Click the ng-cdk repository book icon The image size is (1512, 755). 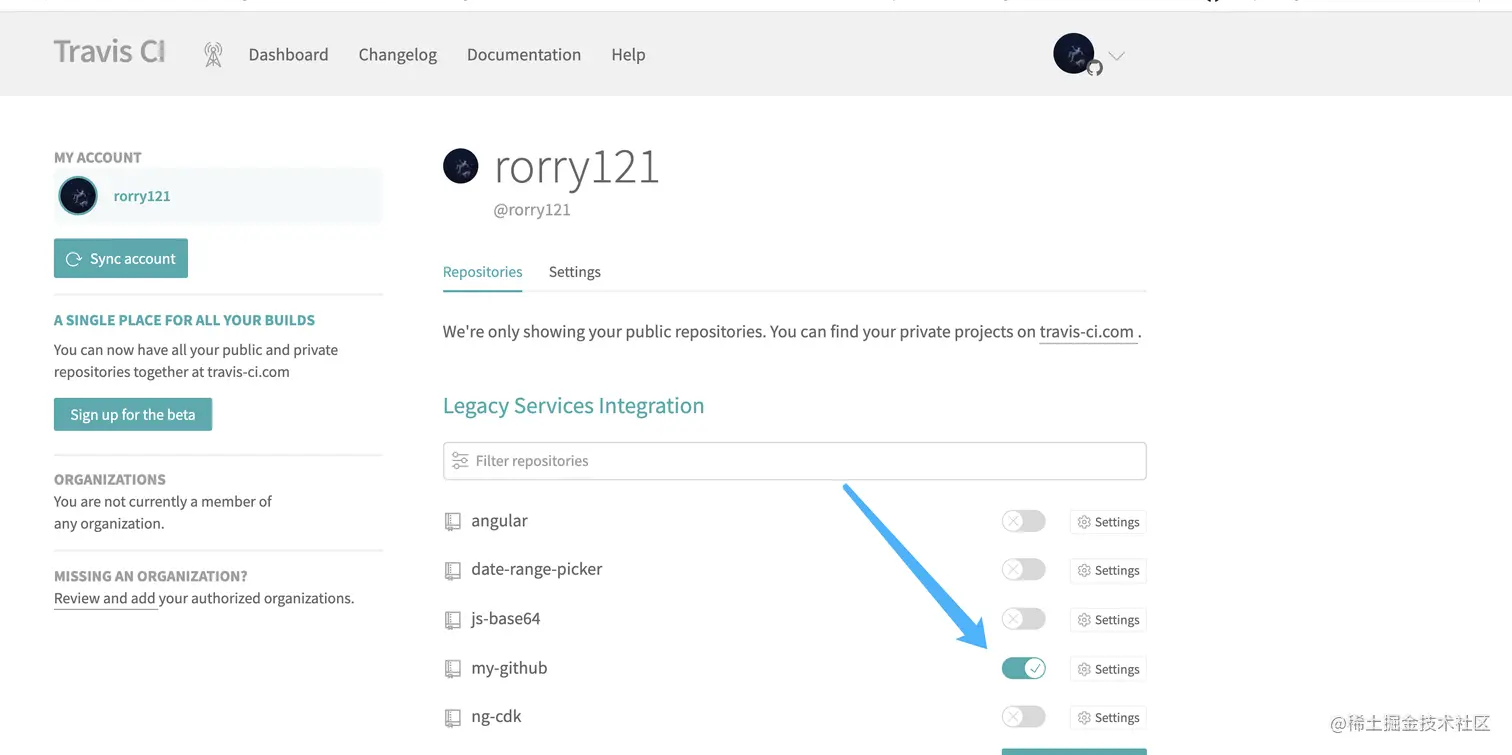[453, 717]
